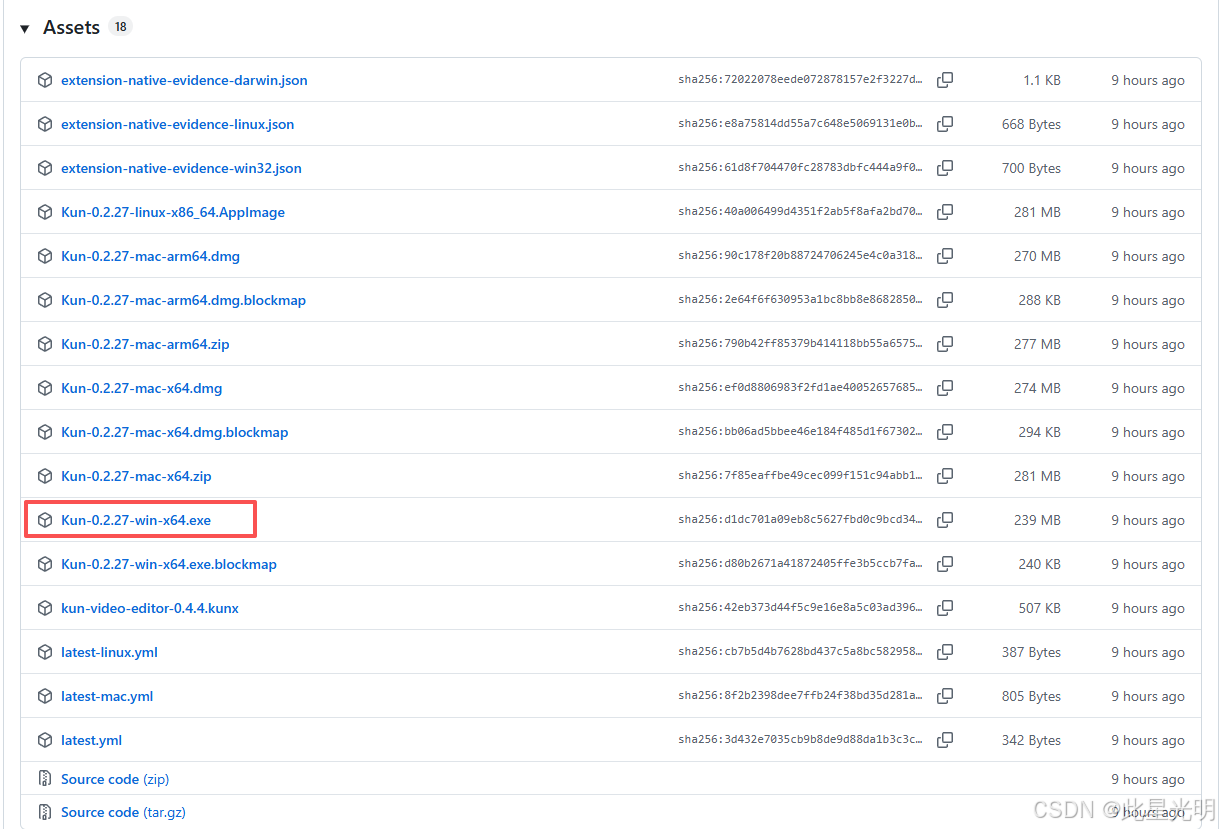Copy SHA256 of Kun-0.2.27-win-x64.exe.blockmap
Screen dimensions: 1220x829
[x=945, y=564]
